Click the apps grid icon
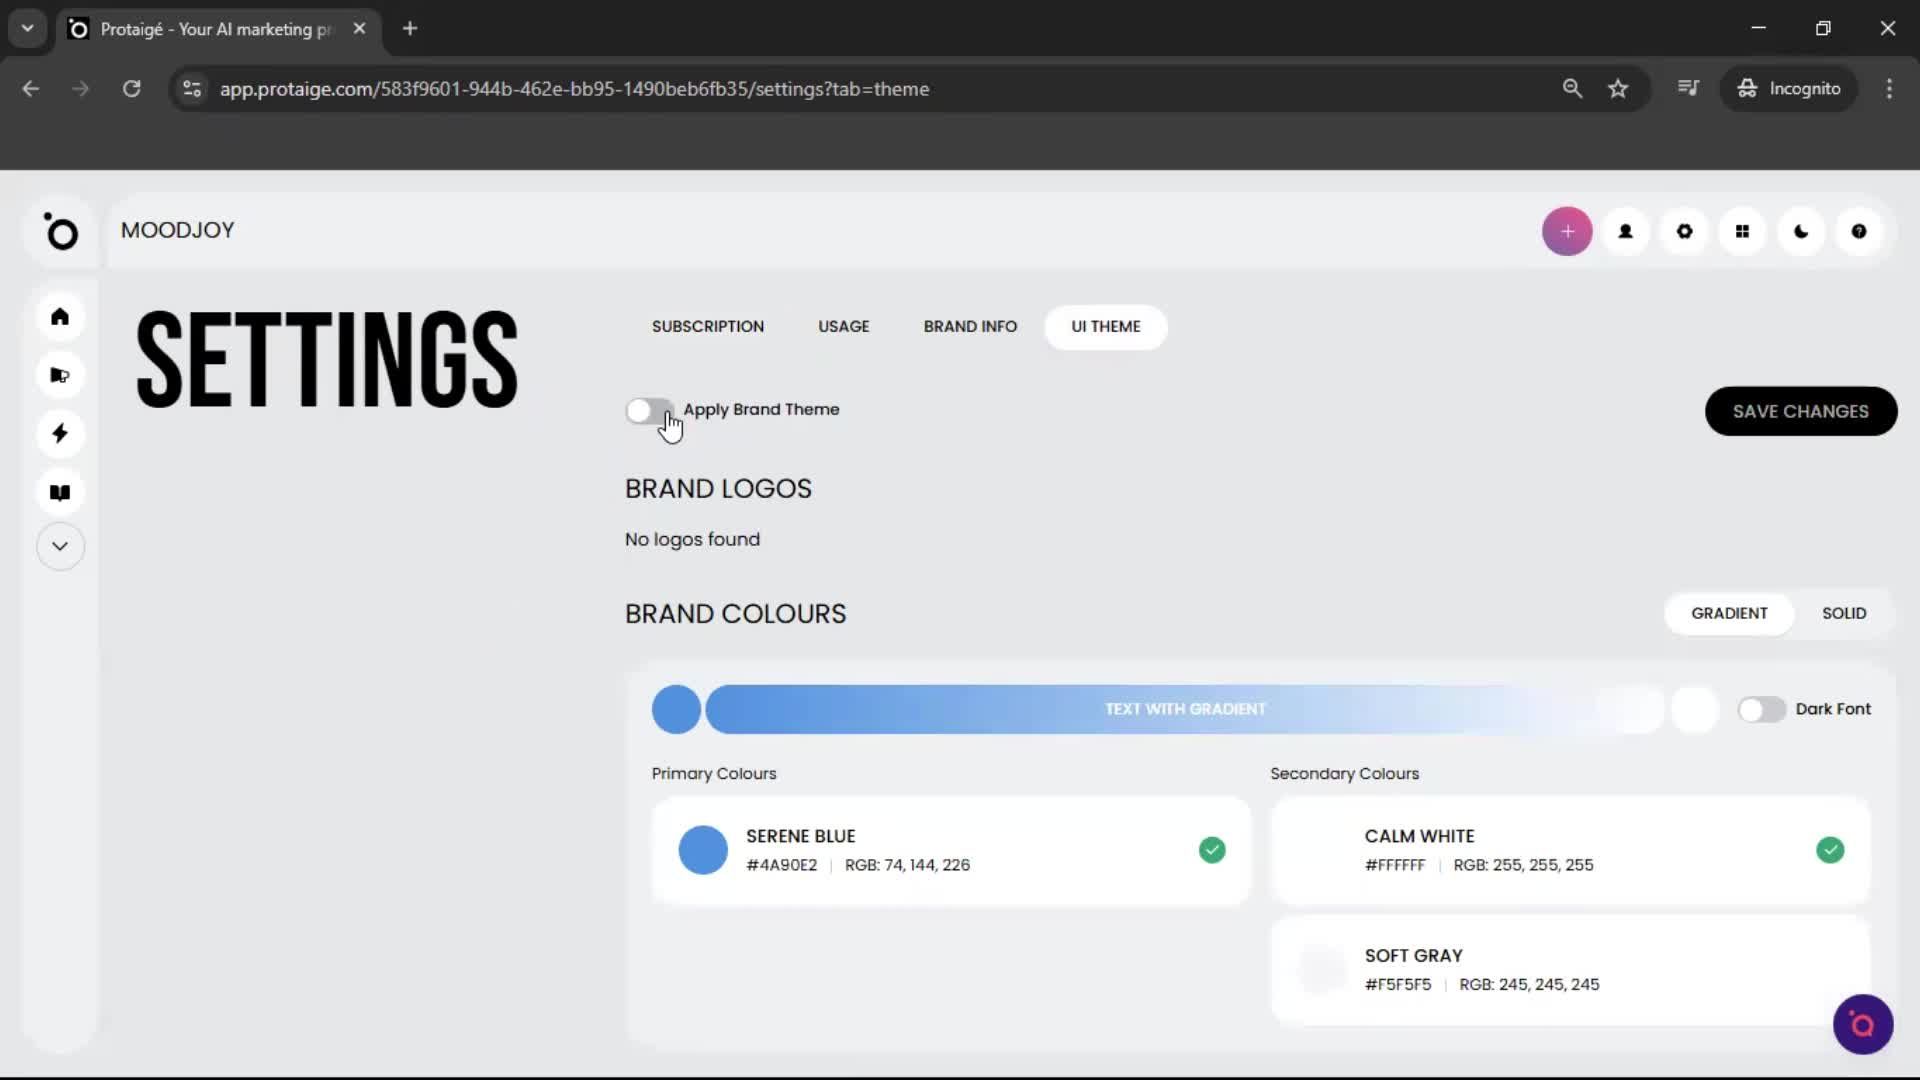 1742,231
